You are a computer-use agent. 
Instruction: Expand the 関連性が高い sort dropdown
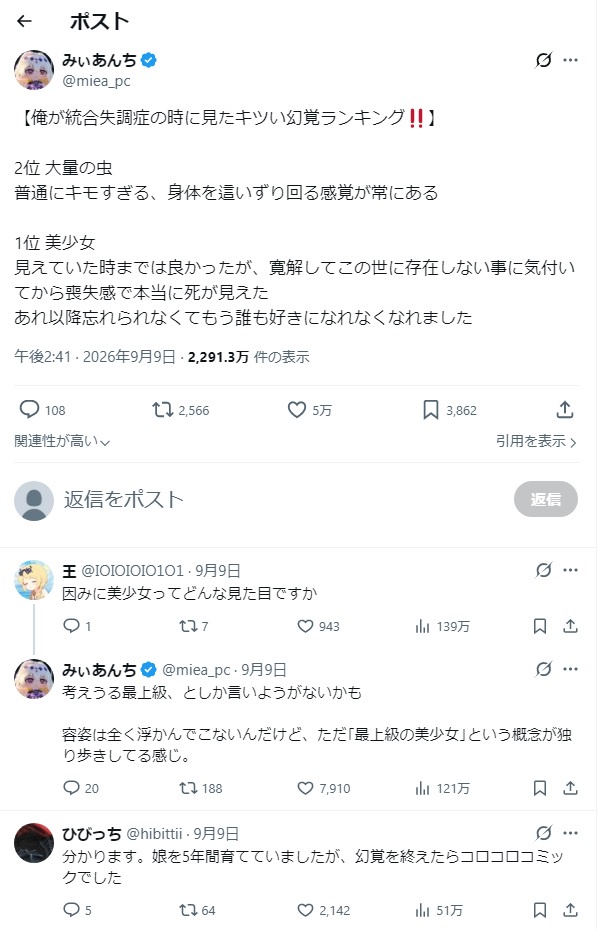pyautogui.click(x=62, y=441)
